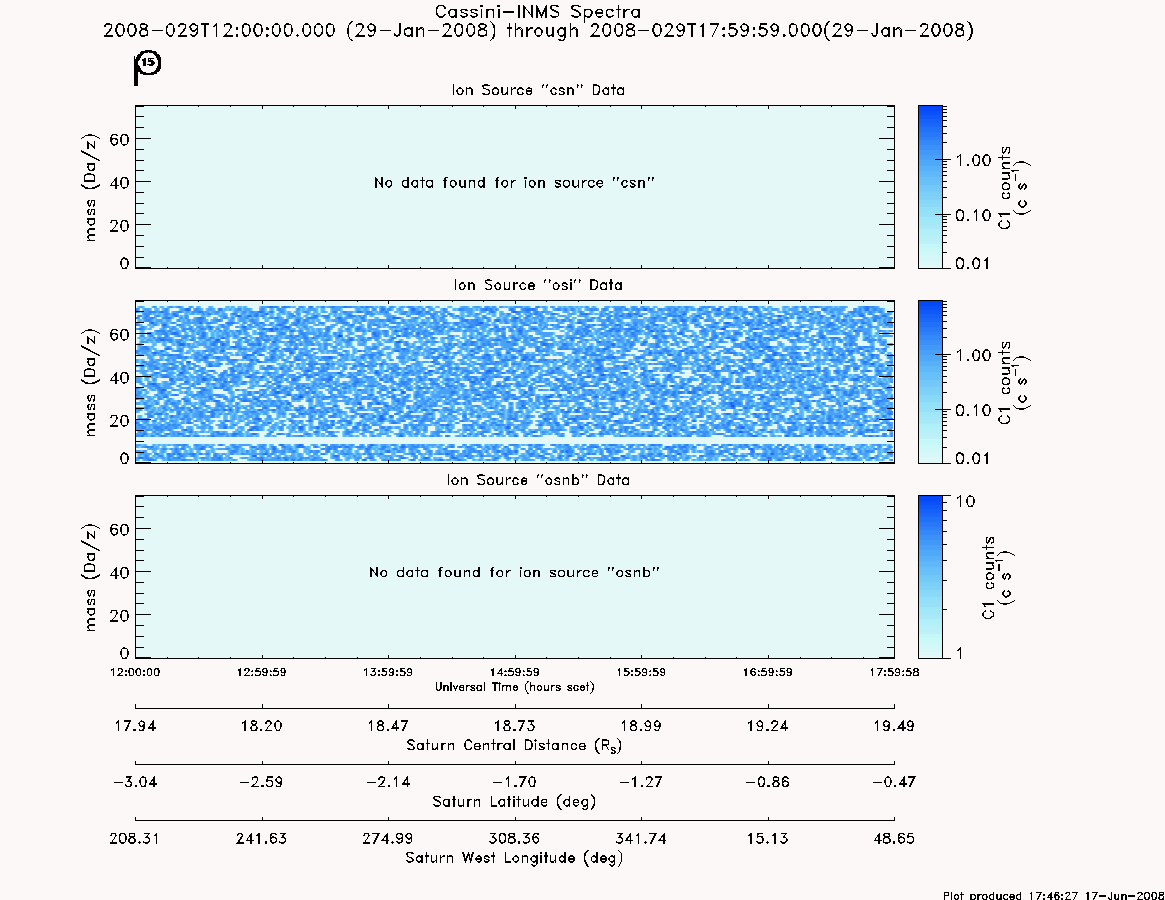Click the -3.04 latitude value

pos(134,782)
